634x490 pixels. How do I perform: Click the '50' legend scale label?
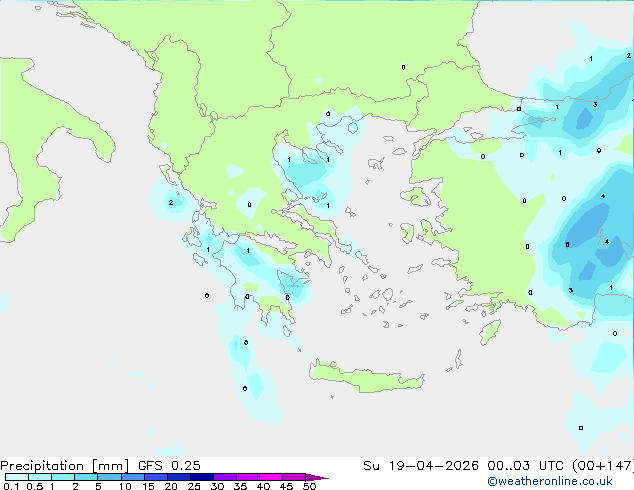coord(309,486)
